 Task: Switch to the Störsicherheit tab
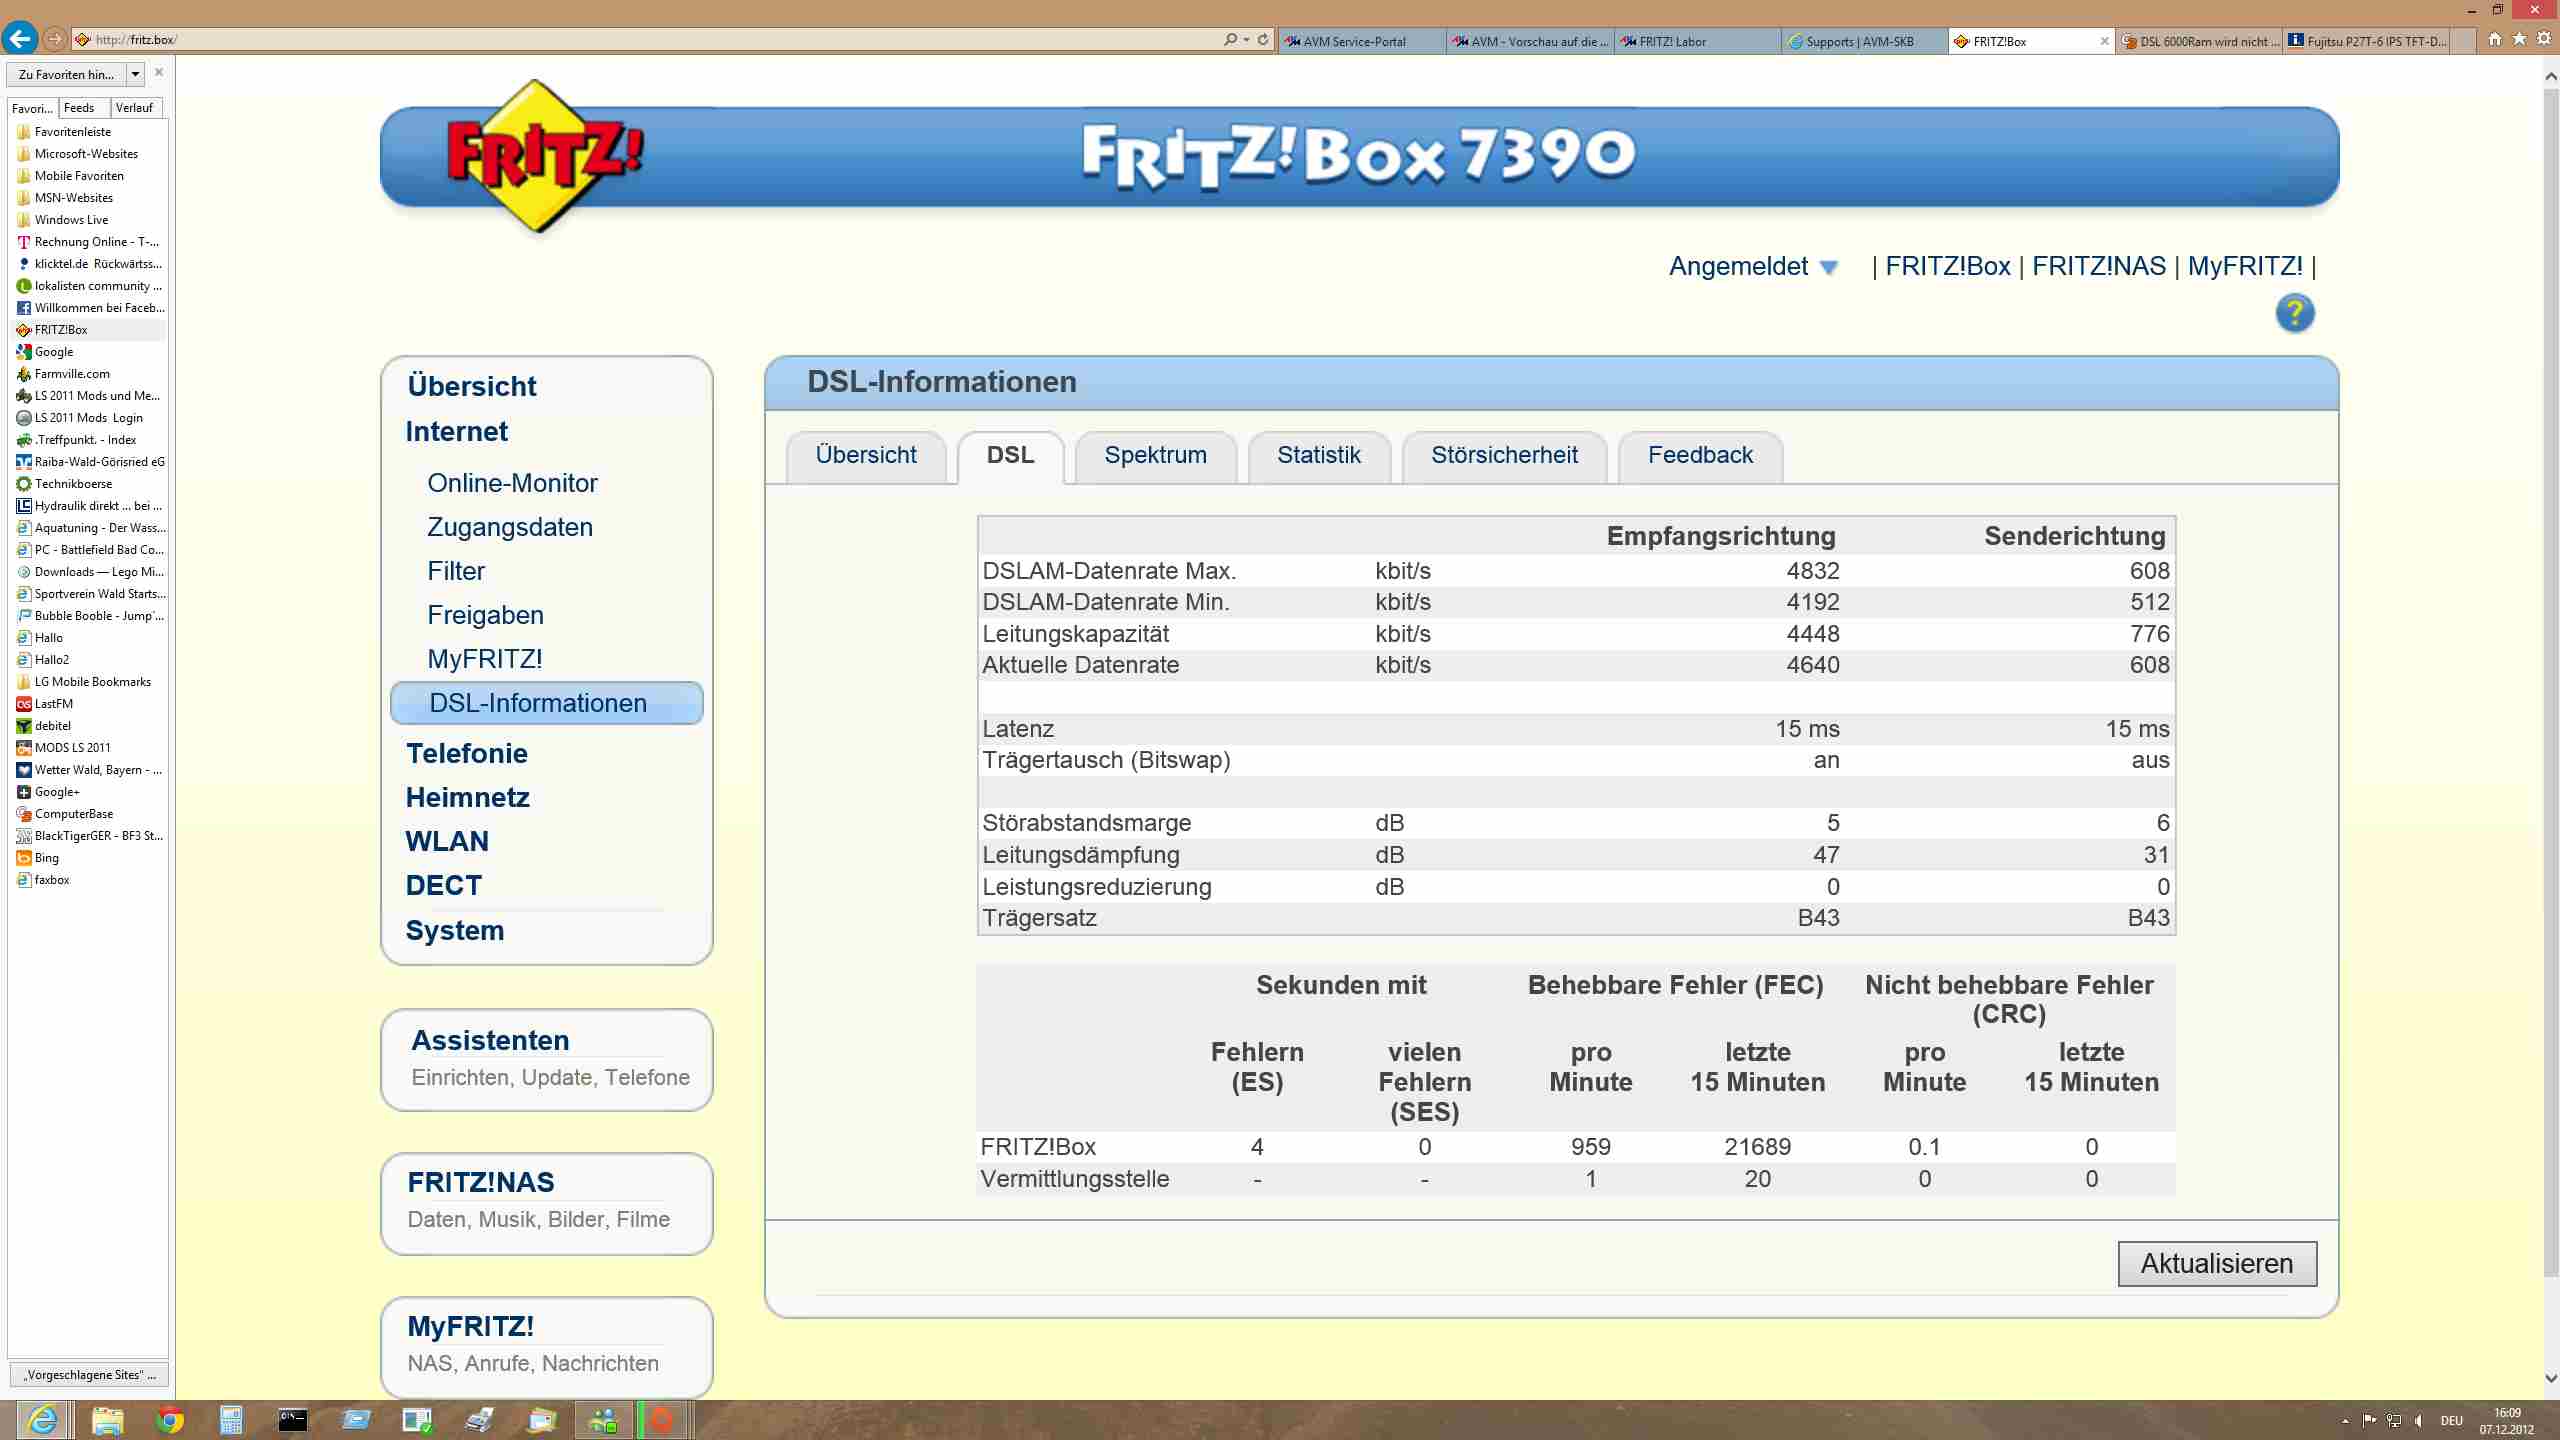[x=1503, y=455]
